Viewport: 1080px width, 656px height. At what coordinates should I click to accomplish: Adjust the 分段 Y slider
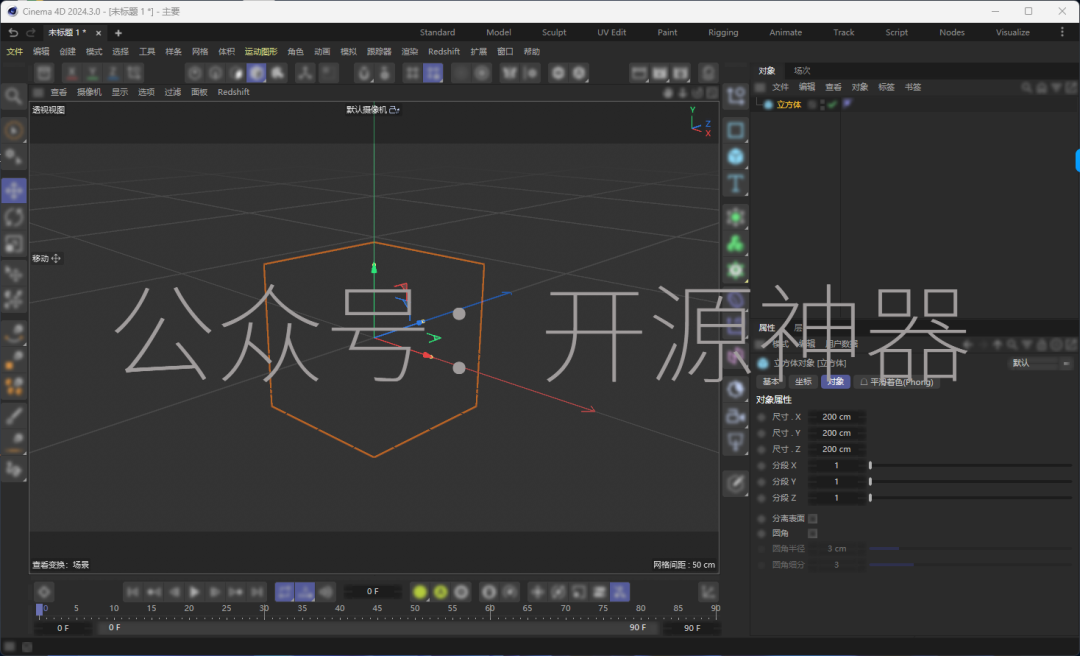[970, 482]
